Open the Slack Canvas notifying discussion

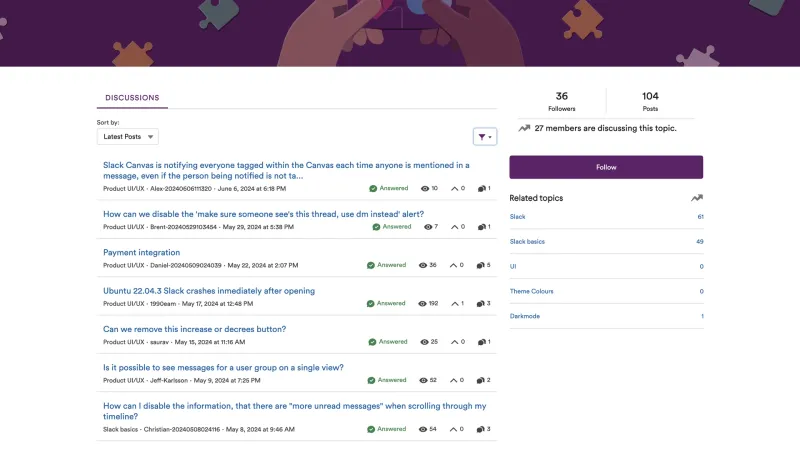[x=286, y=170]
